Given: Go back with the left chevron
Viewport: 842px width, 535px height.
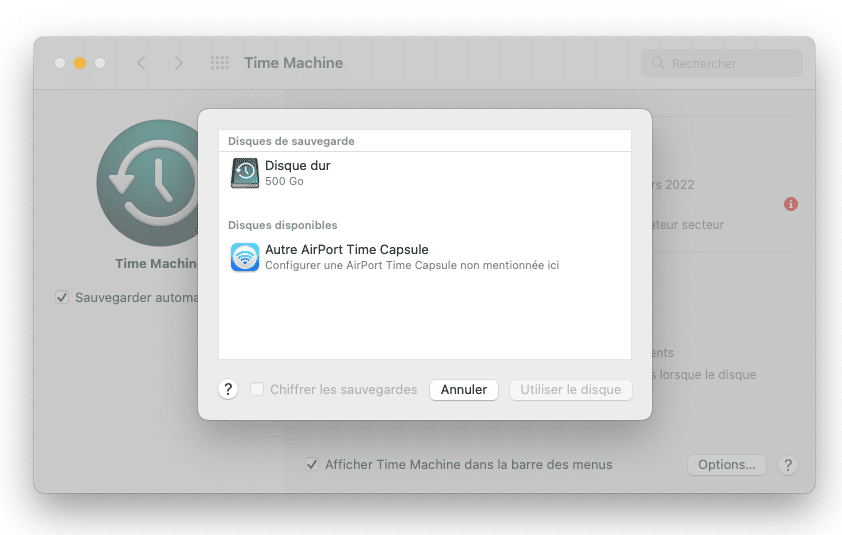Looking at the screenshot, I should coord(141,63).
